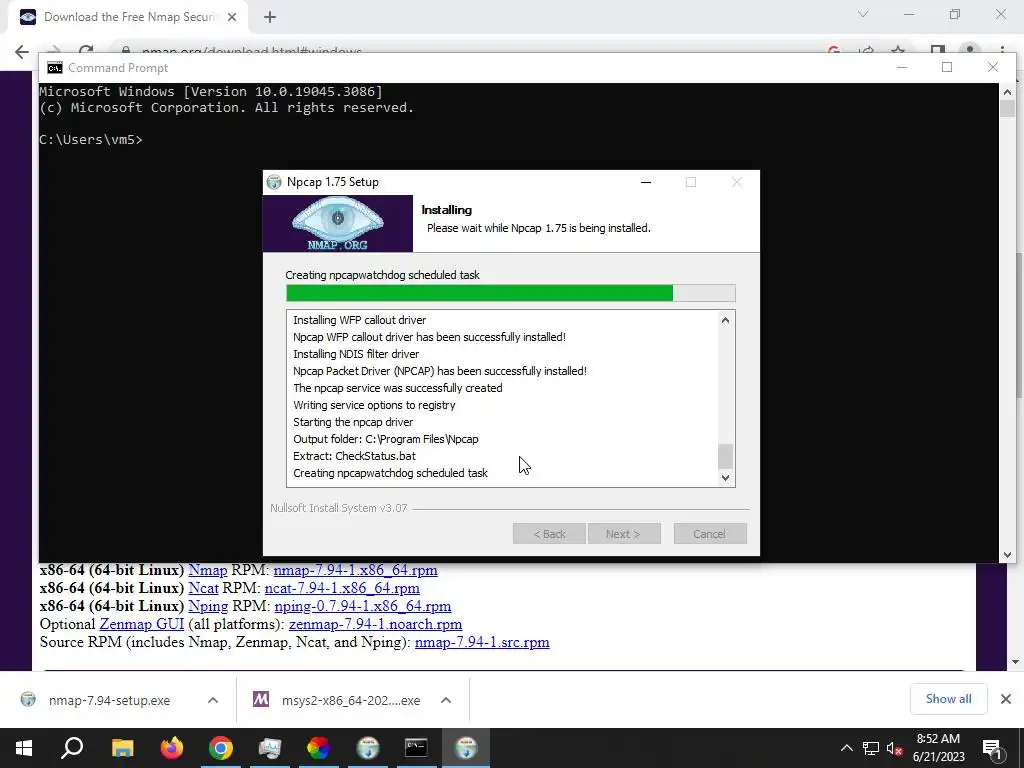Minimize the Npcap 1.75 Setup window

click(x=646, y=182)
